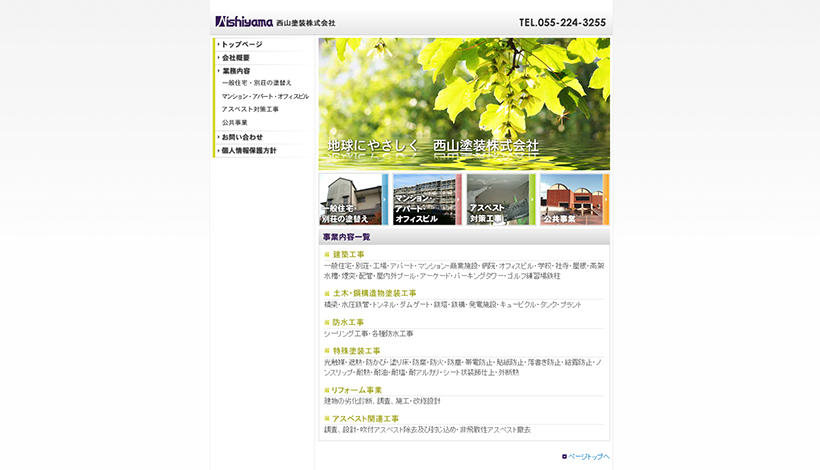Click the 橋梁・水圧鉄管 description line
Viewport: 820px width, 470px height.
tap(452, 305)
